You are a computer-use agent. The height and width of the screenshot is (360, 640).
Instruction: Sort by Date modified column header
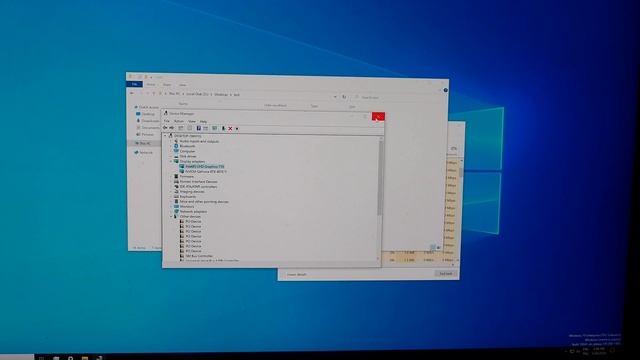[275, 105]
